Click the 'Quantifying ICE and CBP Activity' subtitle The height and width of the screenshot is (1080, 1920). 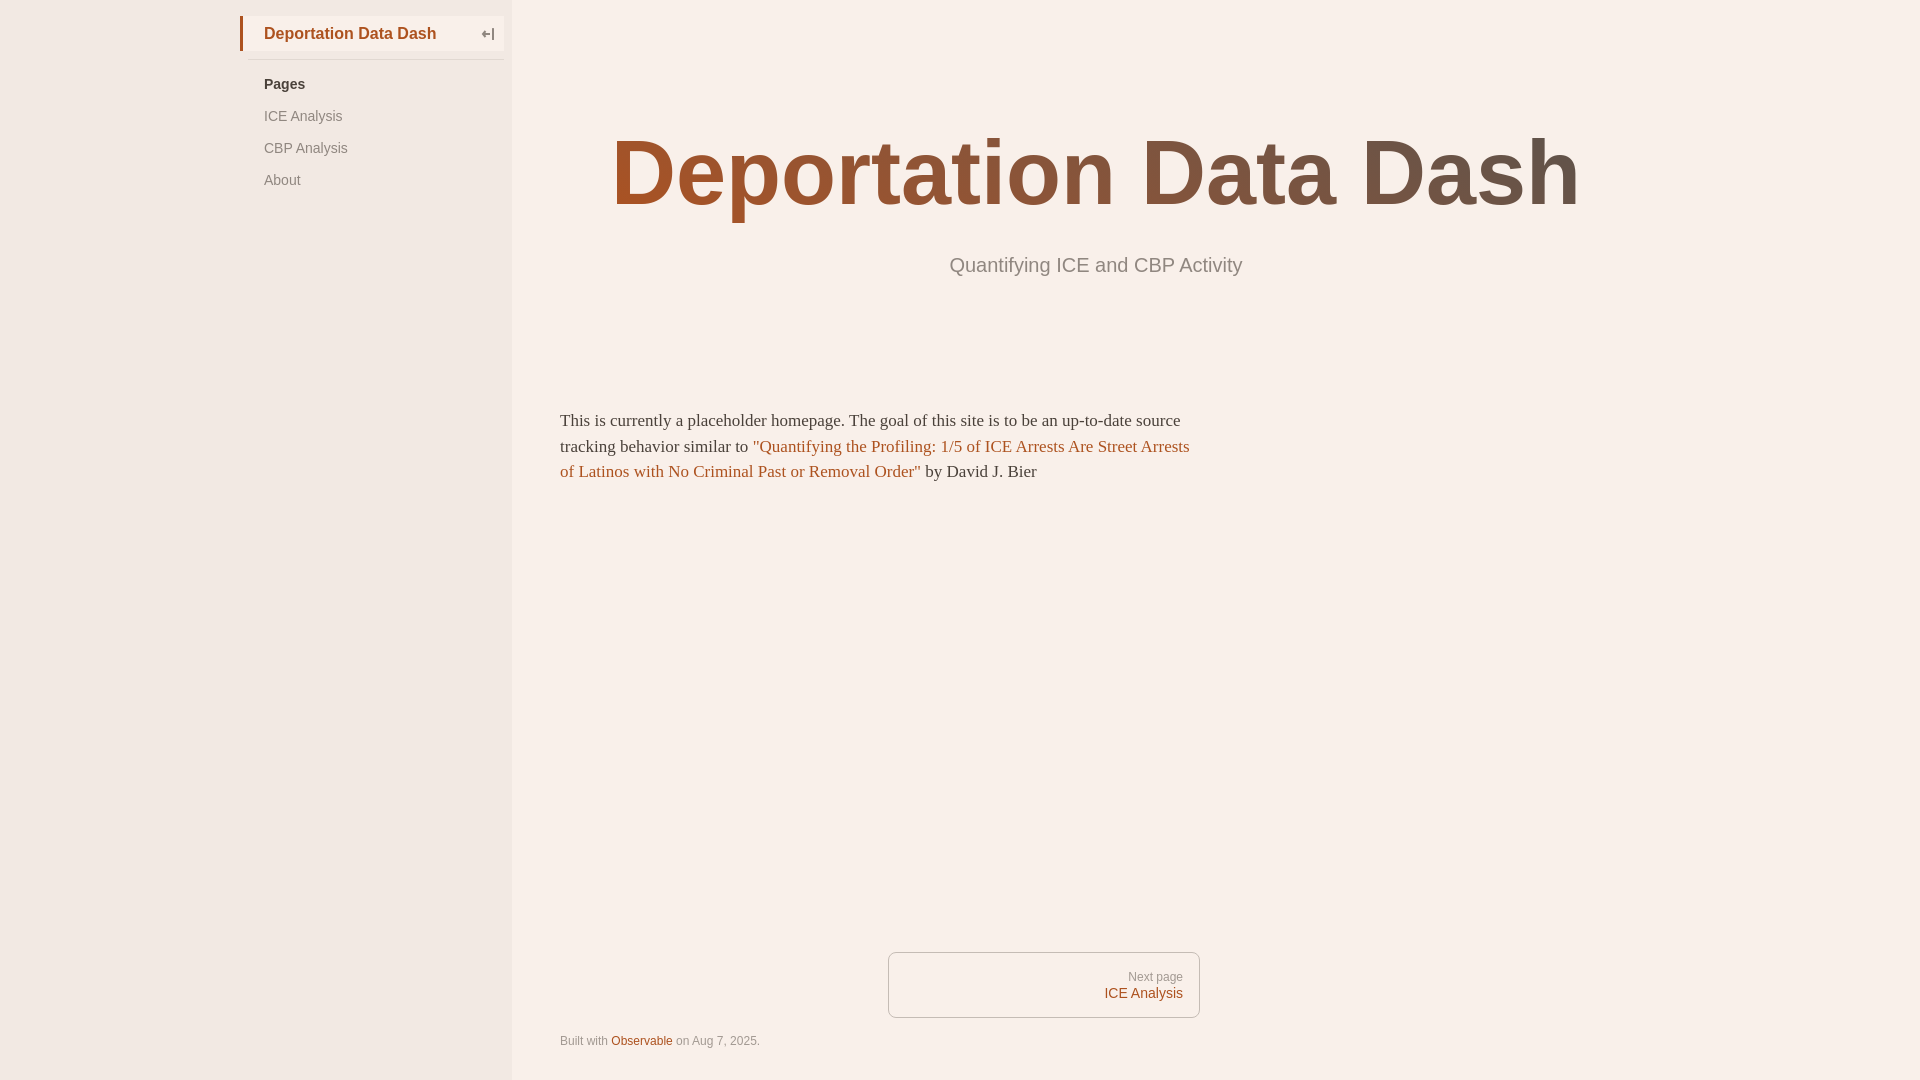click(1096, 265)
